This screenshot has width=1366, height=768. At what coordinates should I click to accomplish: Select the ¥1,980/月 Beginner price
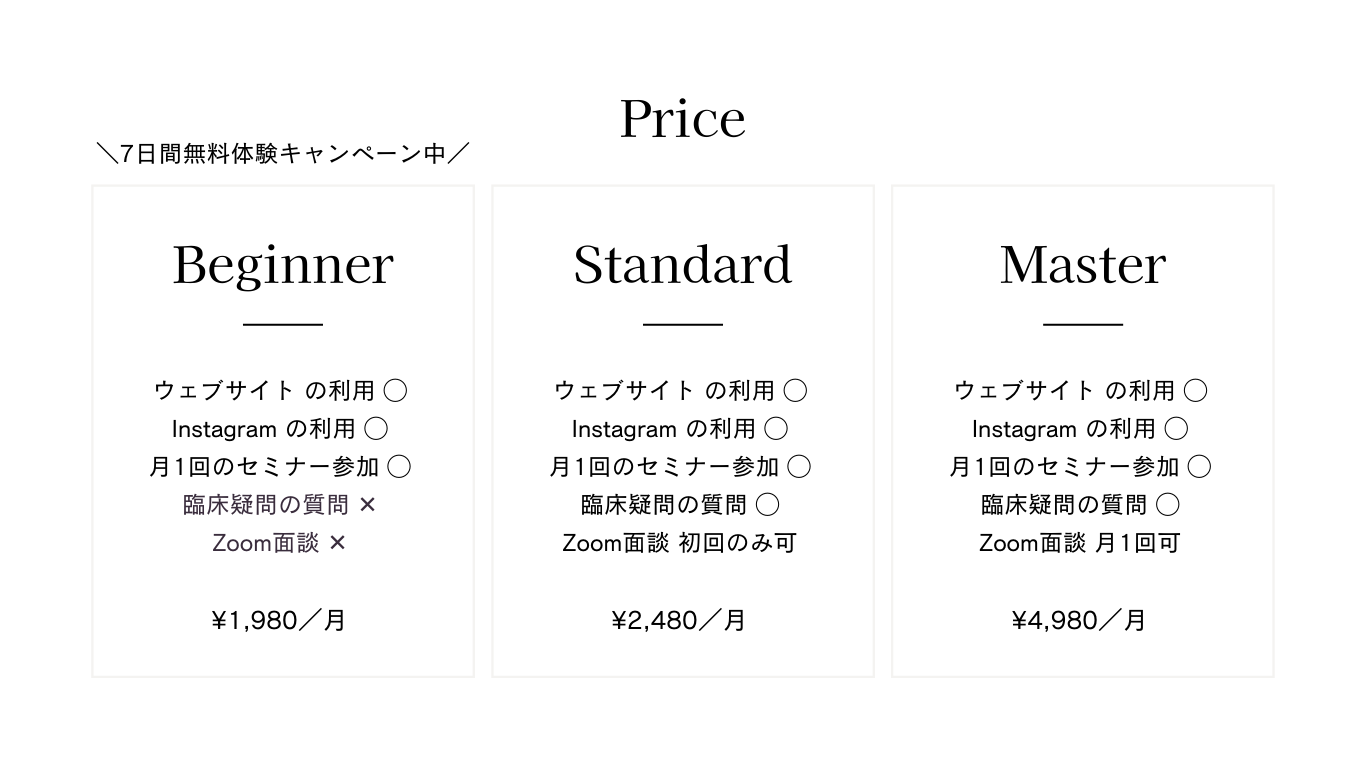(279, 621)
